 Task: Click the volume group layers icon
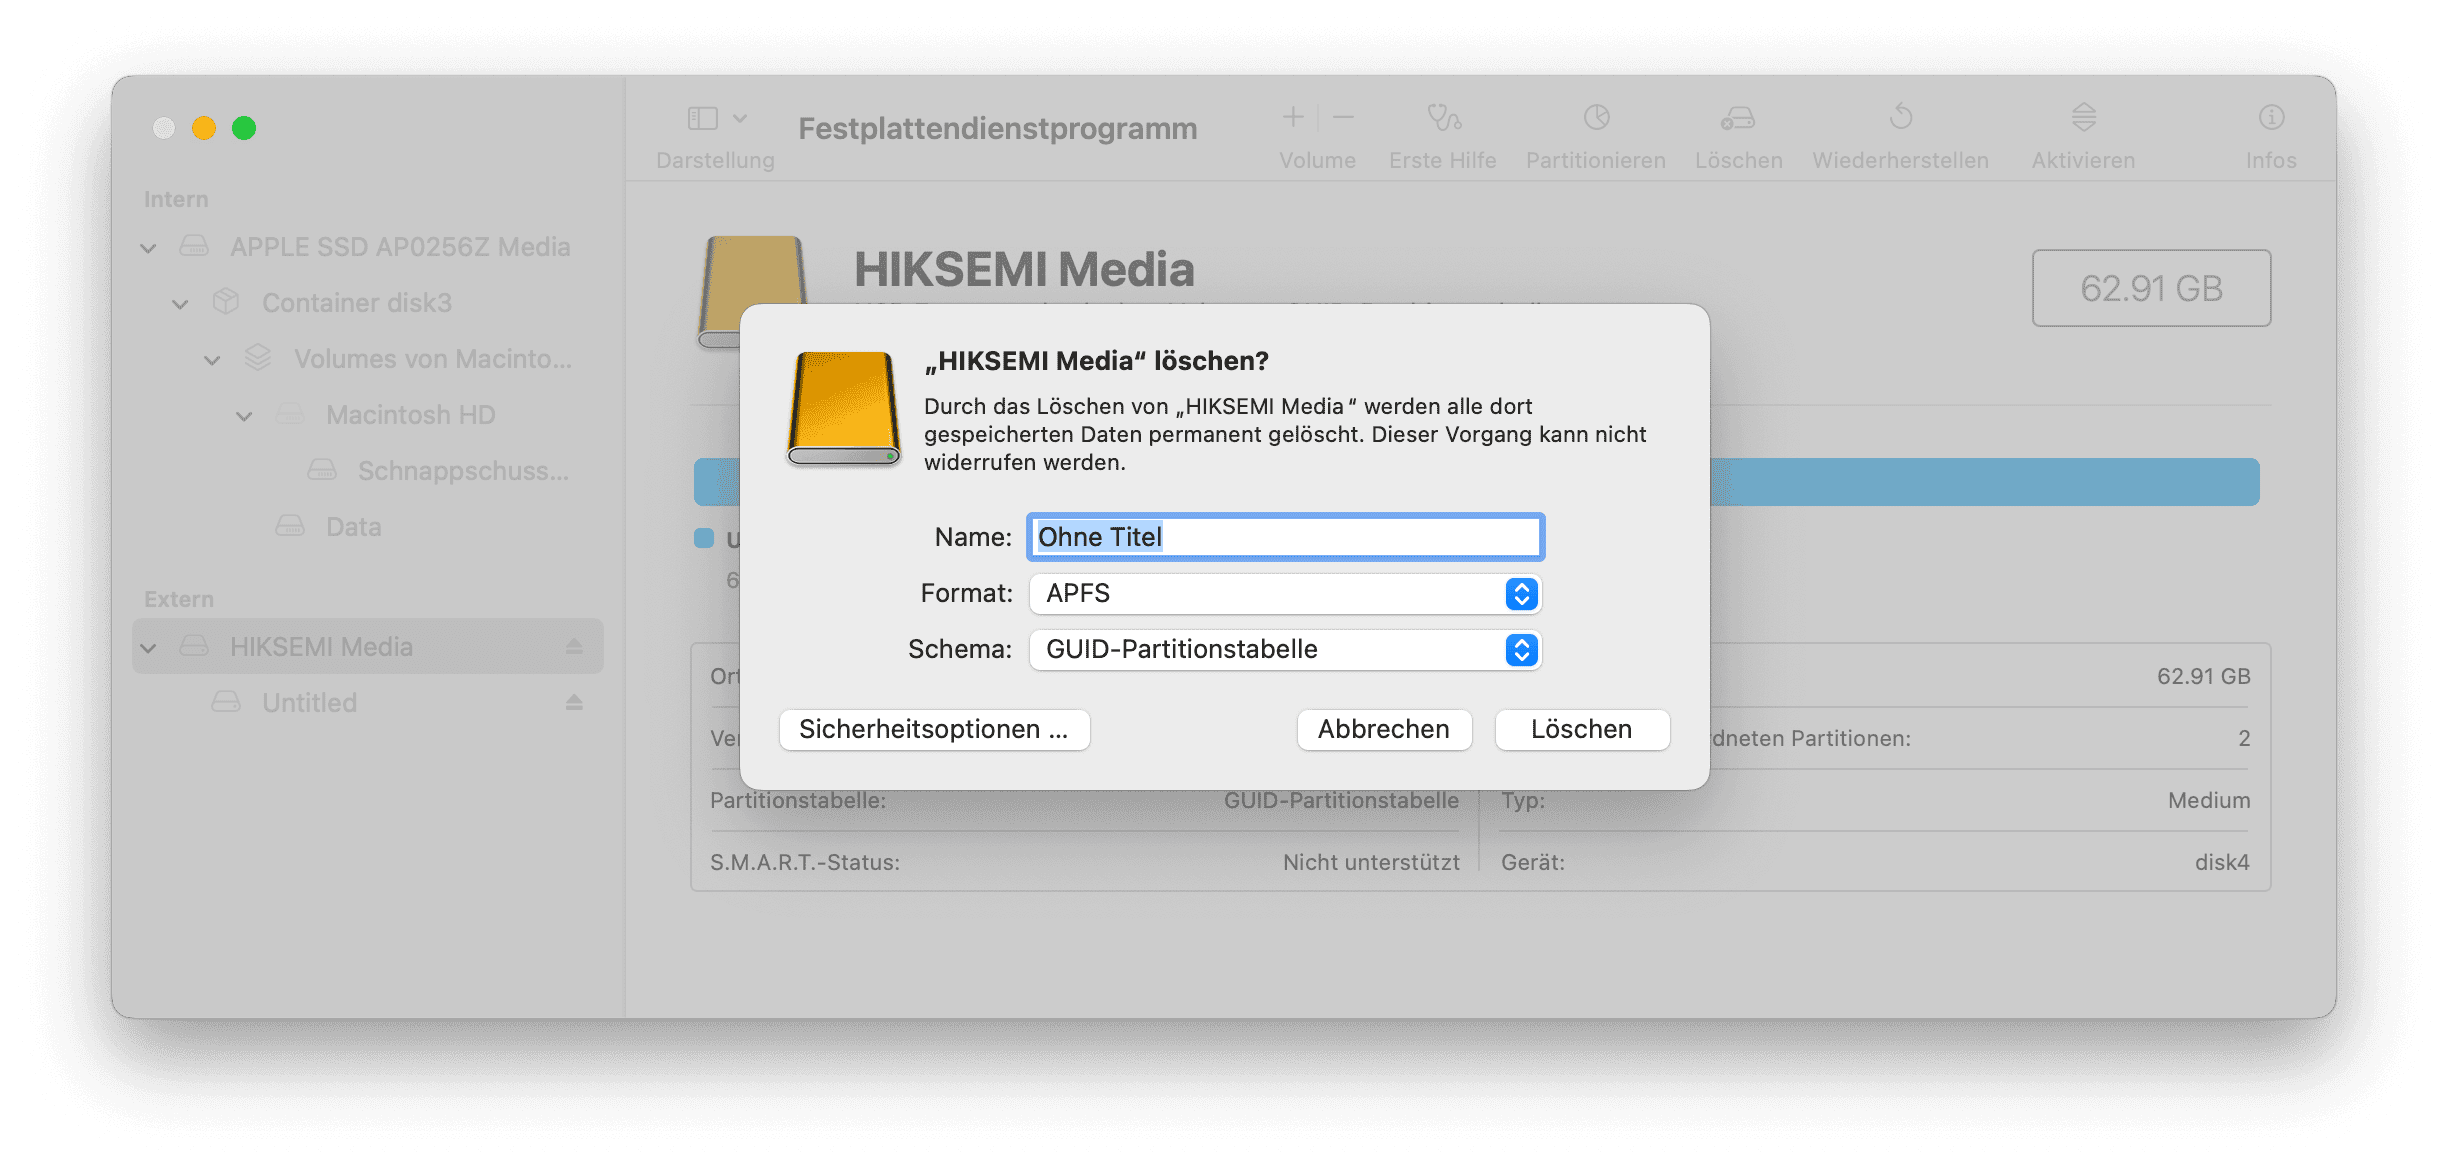[258, 358]
